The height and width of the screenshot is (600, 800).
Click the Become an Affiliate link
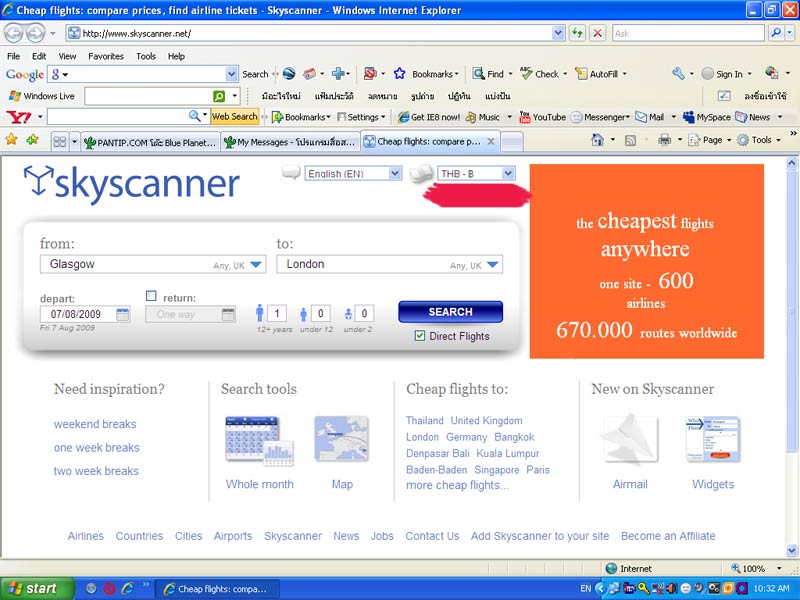coord(668,536)
